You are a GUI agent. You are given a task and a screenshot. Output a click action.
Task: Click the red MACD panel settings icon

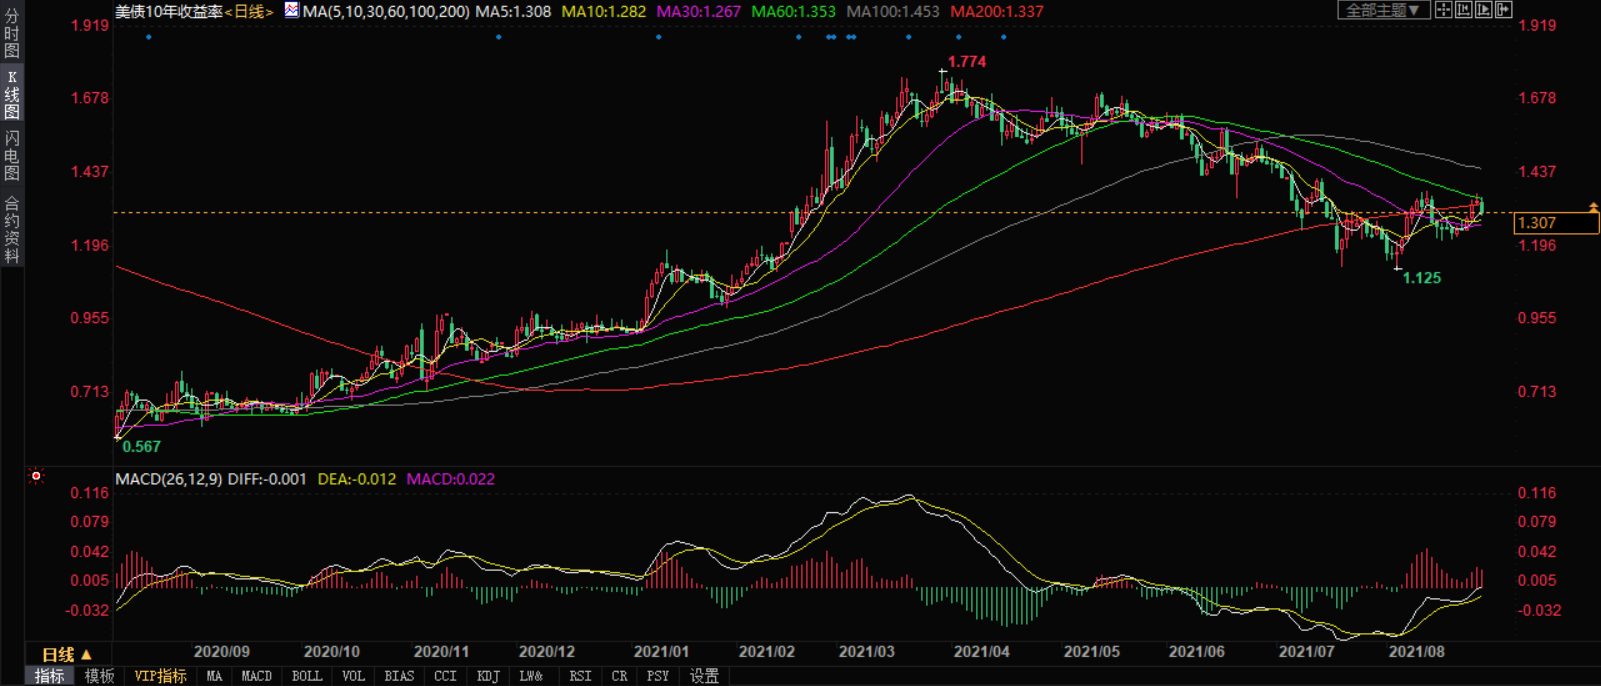pyautogui.click(x=36, y=476)
